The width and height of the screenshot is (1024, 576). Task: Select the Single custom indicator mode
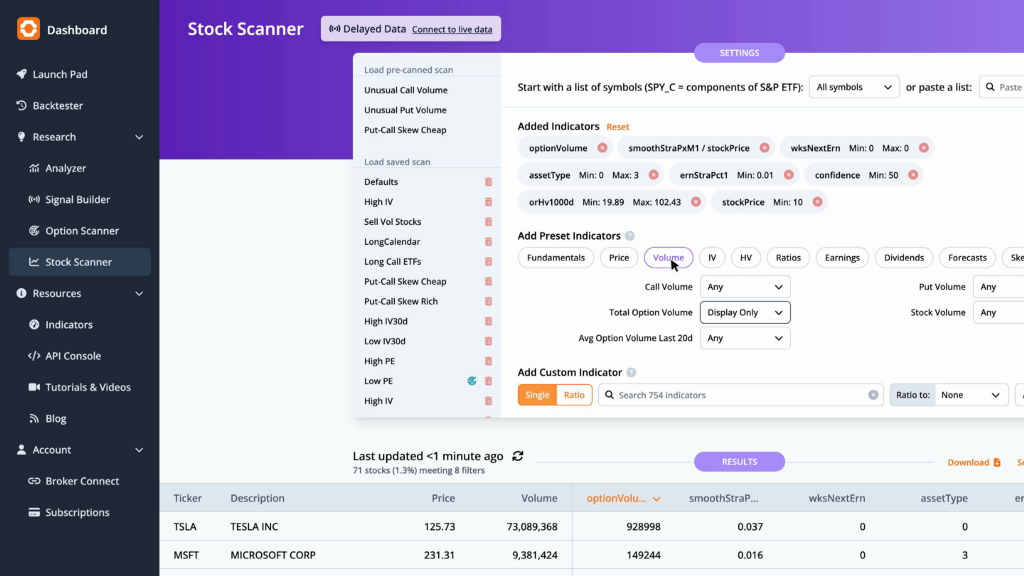click(x=537, y=395)
